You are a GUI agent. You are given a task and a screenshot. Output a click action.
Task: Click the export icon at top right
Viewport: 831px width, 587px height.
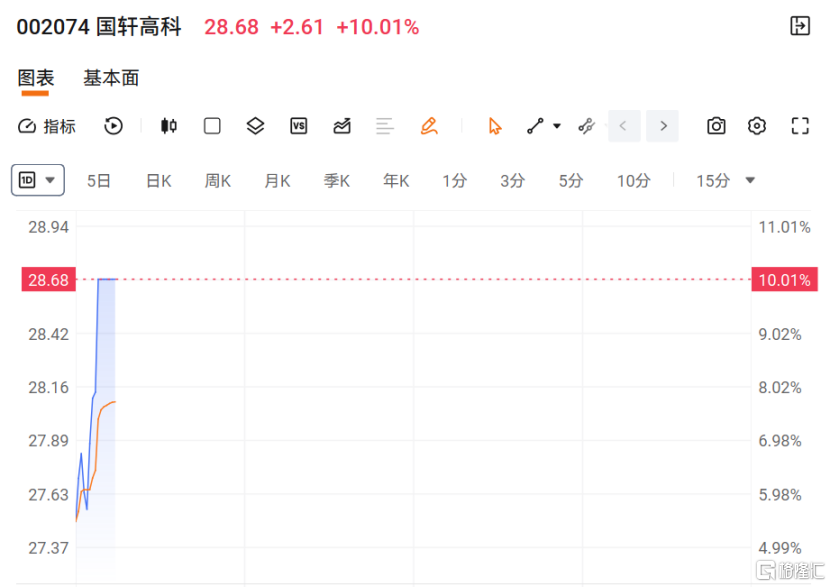800,25
